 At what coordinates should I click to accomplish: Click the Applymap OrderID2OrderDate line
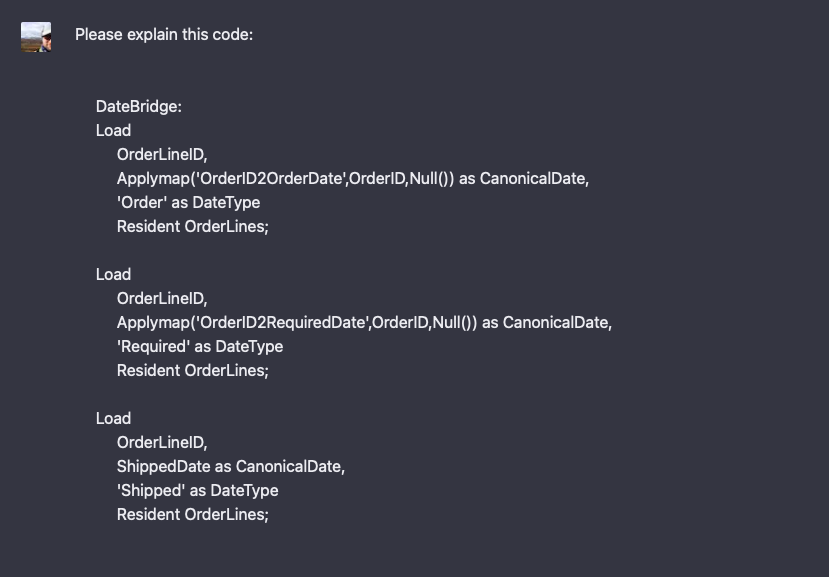(x=353, y=179)
